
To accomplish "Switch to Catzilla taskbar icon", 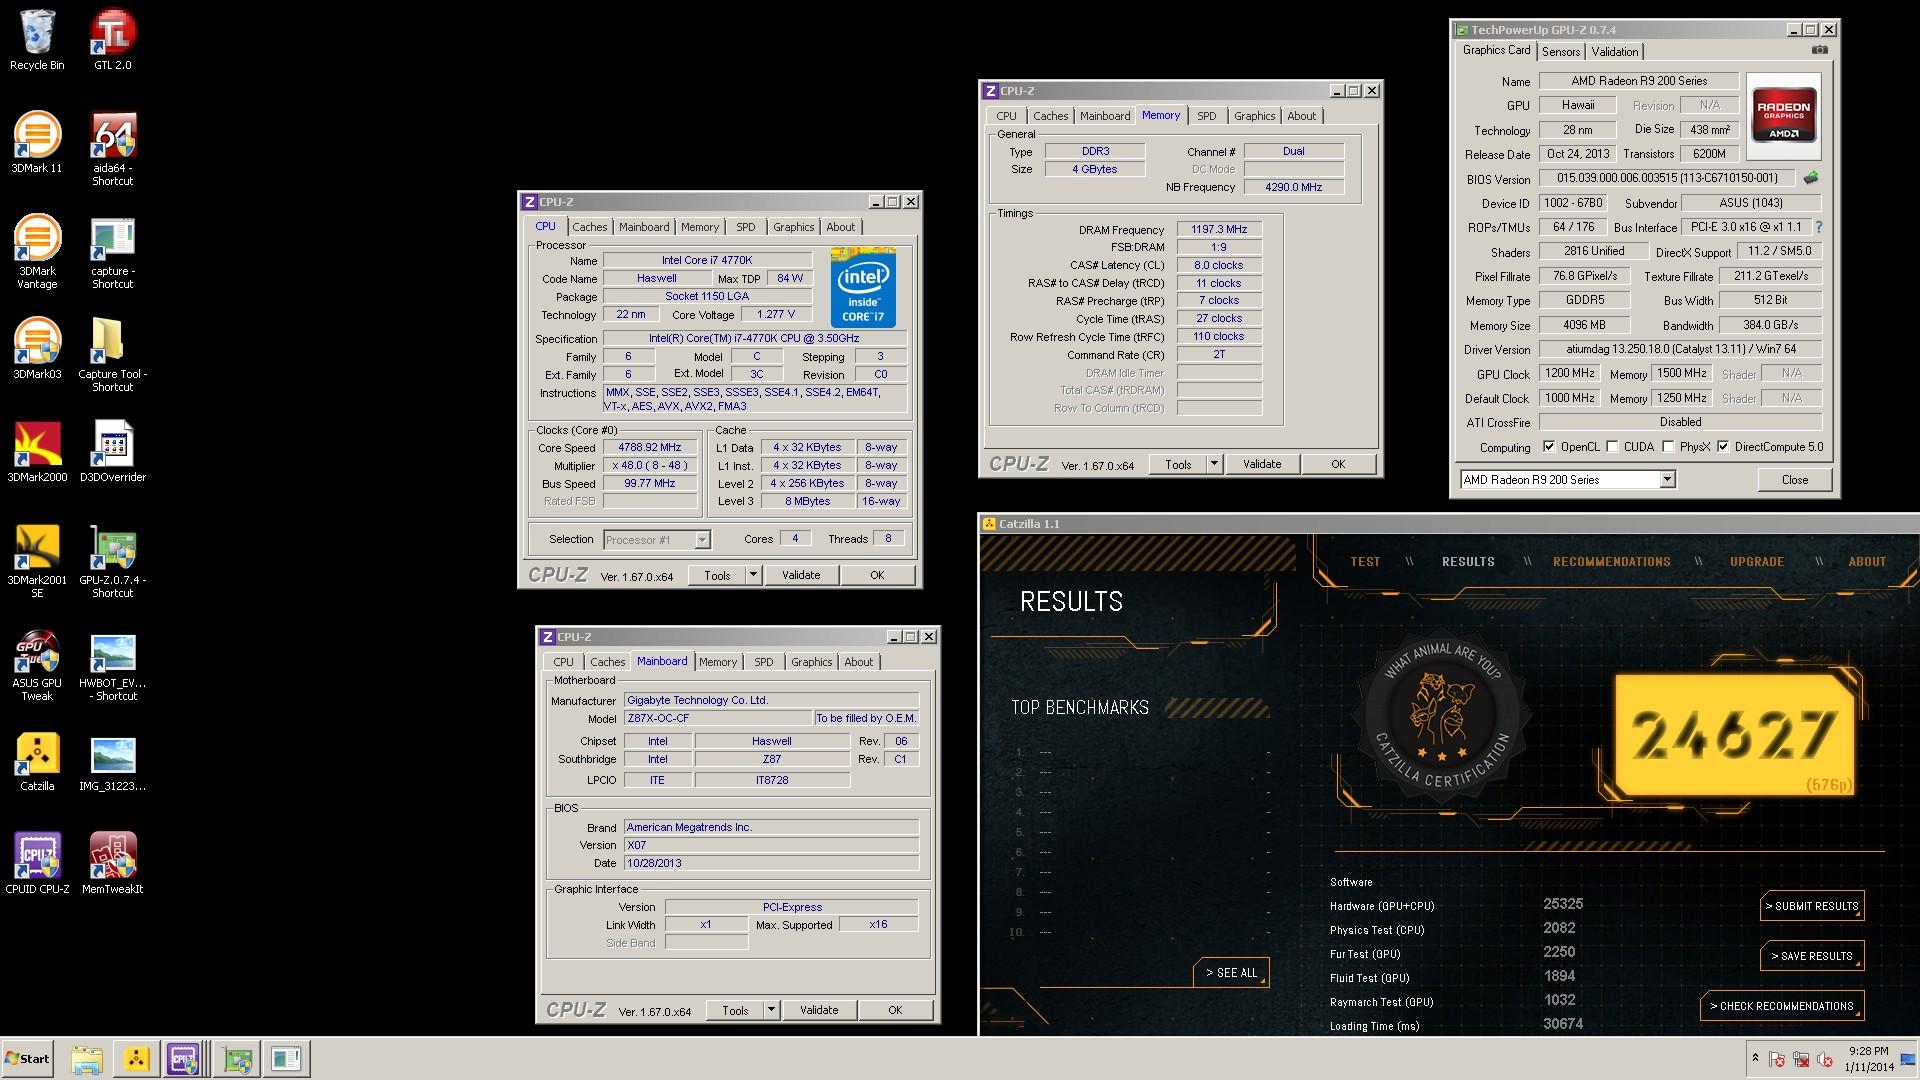I will [137, 1059].
